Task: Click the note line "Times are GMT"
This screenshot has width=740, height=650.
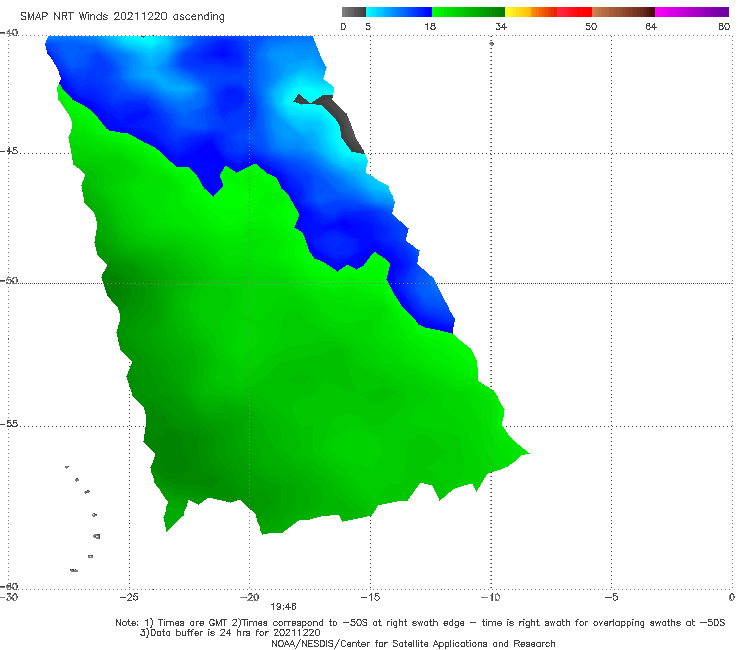Action: point(187,623)
